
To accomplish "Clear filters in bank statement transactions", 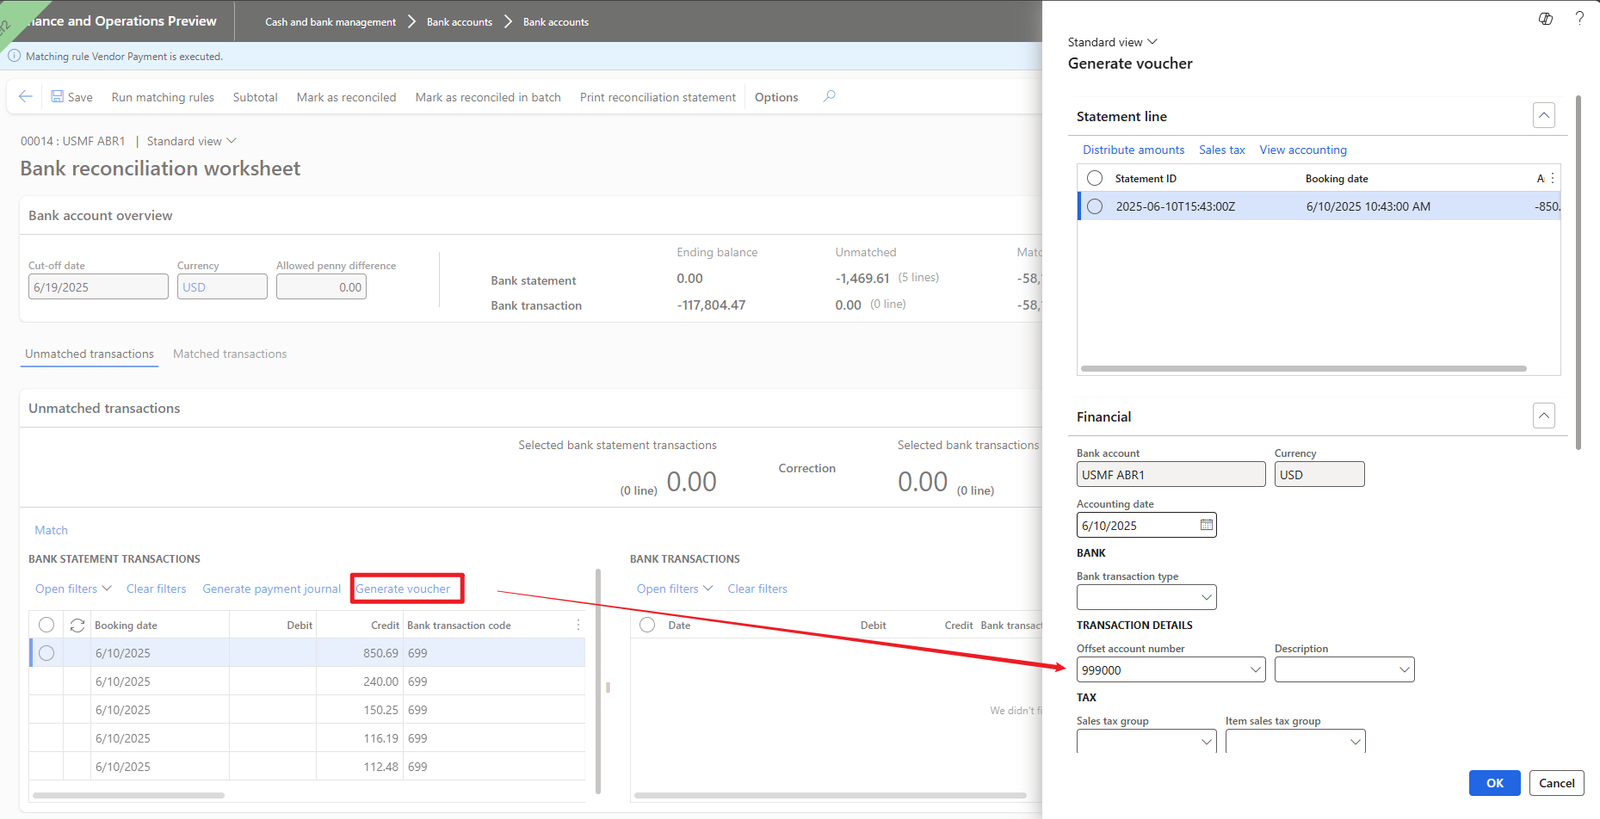I will (x=156, y=589).
